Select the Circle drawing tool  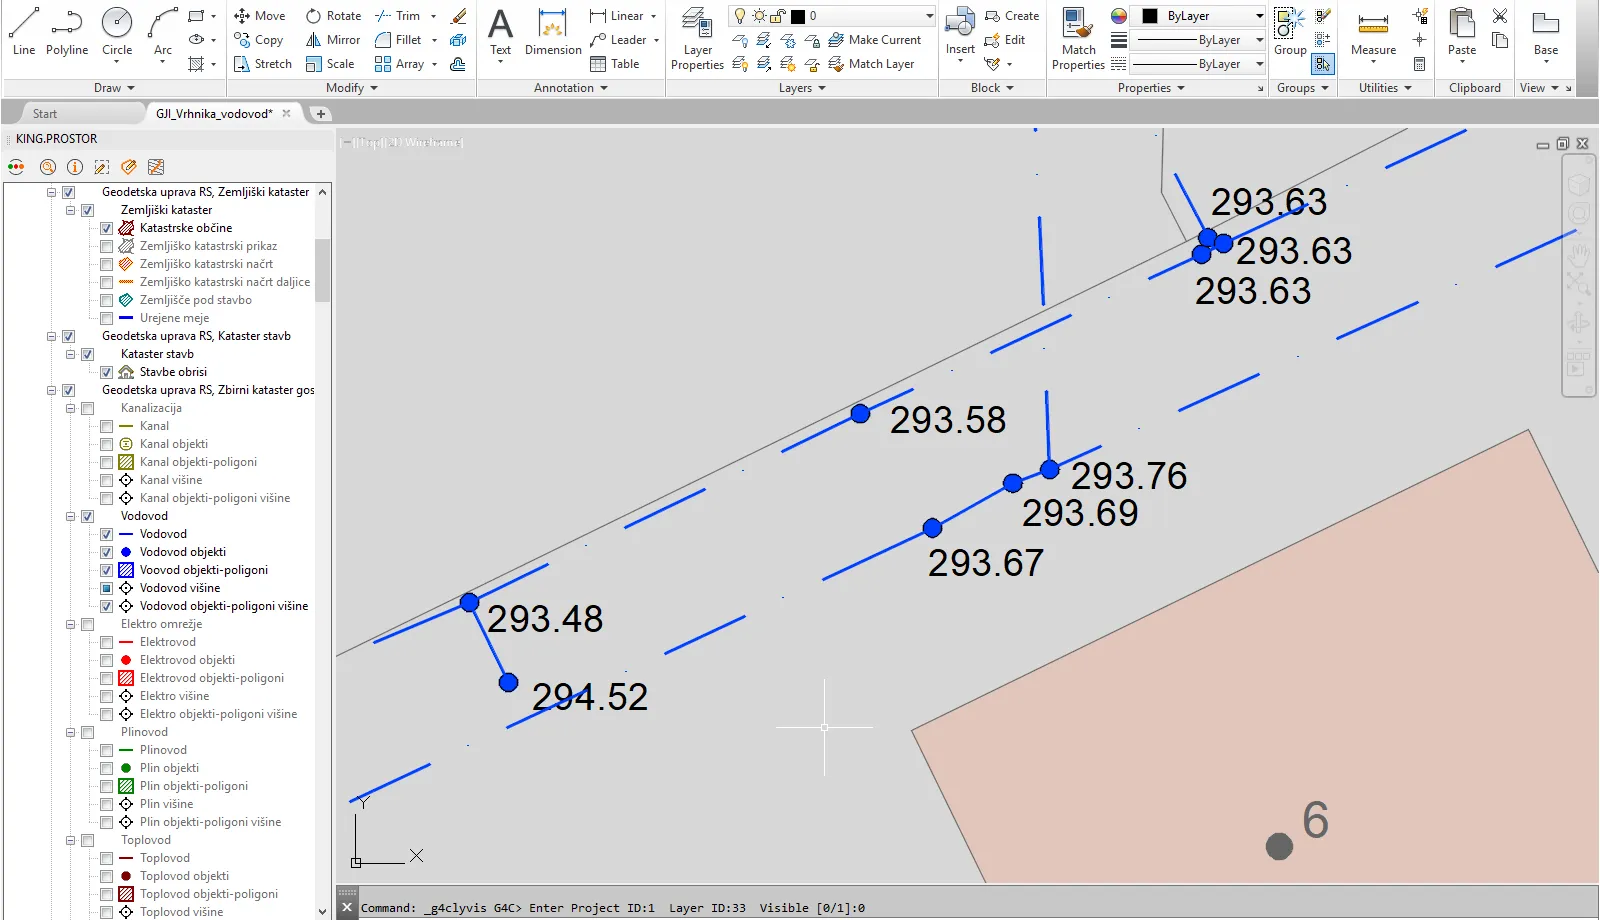(x=117, y=31)
